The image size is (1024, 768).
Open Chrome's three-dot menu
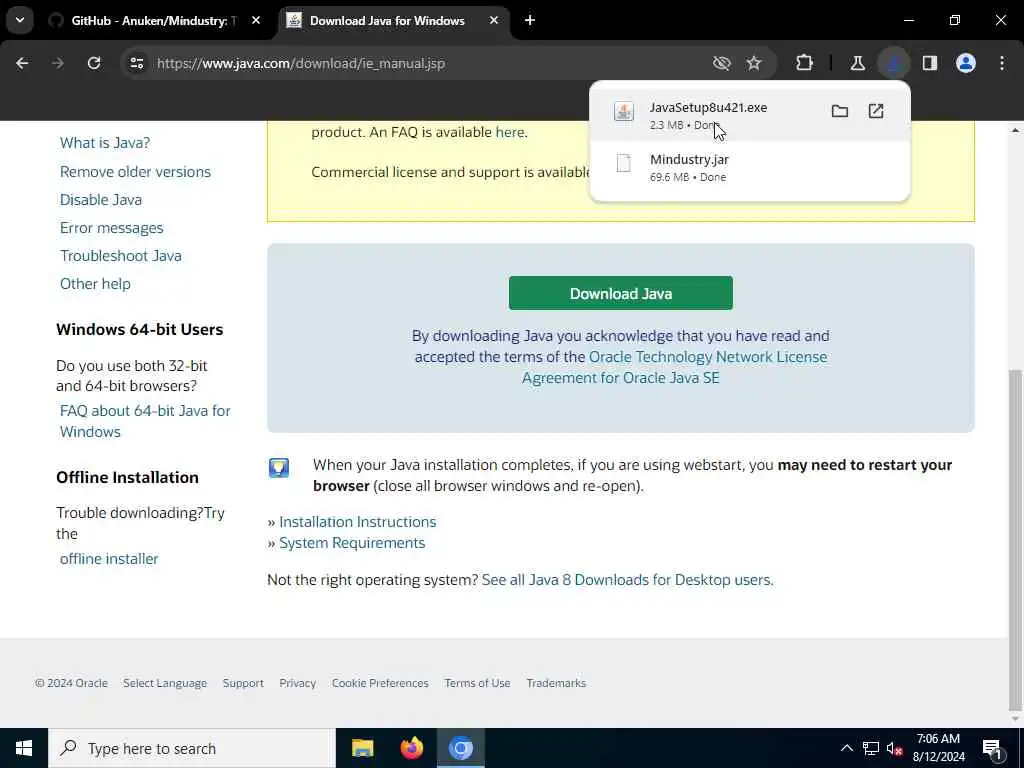tap(1002, 63)
